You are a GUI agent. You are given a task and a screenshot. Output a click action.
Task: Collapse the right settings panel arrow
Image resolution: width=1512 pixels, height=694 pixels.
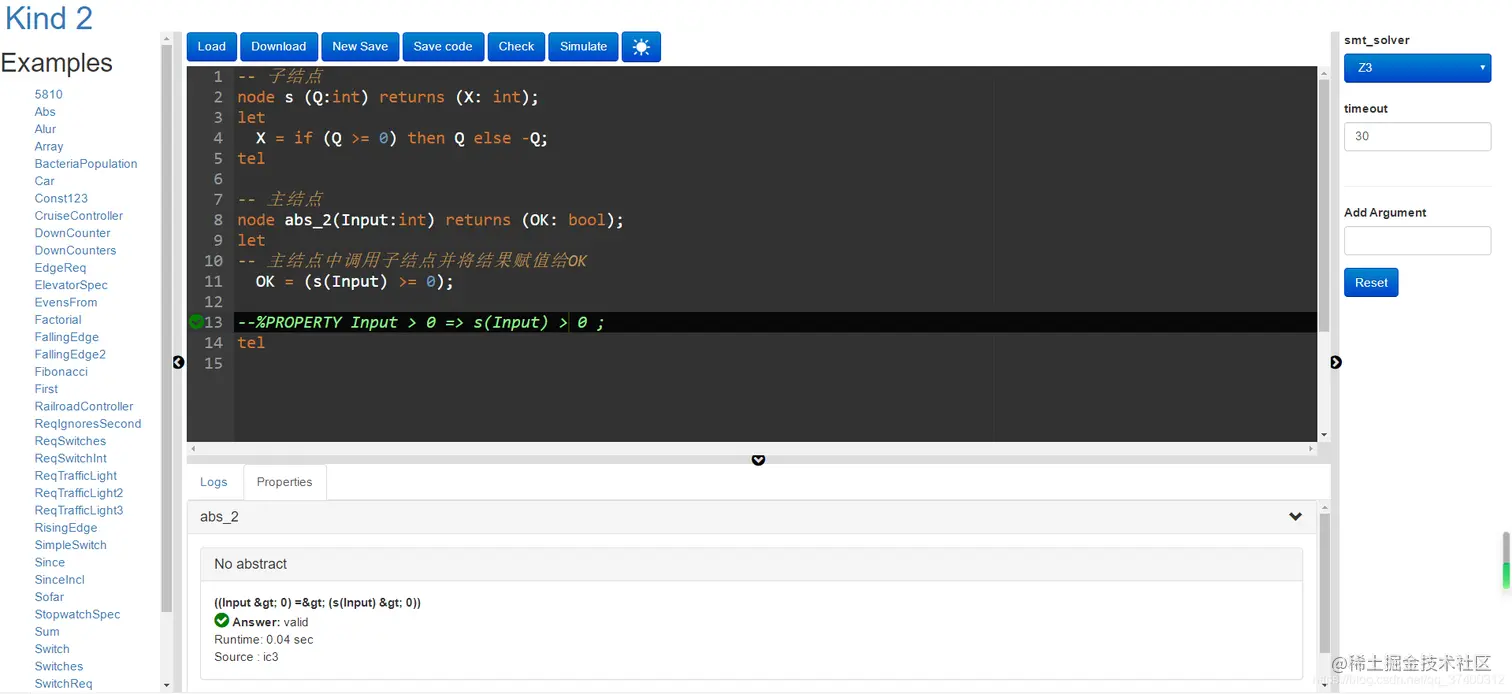click(1336, 362)
